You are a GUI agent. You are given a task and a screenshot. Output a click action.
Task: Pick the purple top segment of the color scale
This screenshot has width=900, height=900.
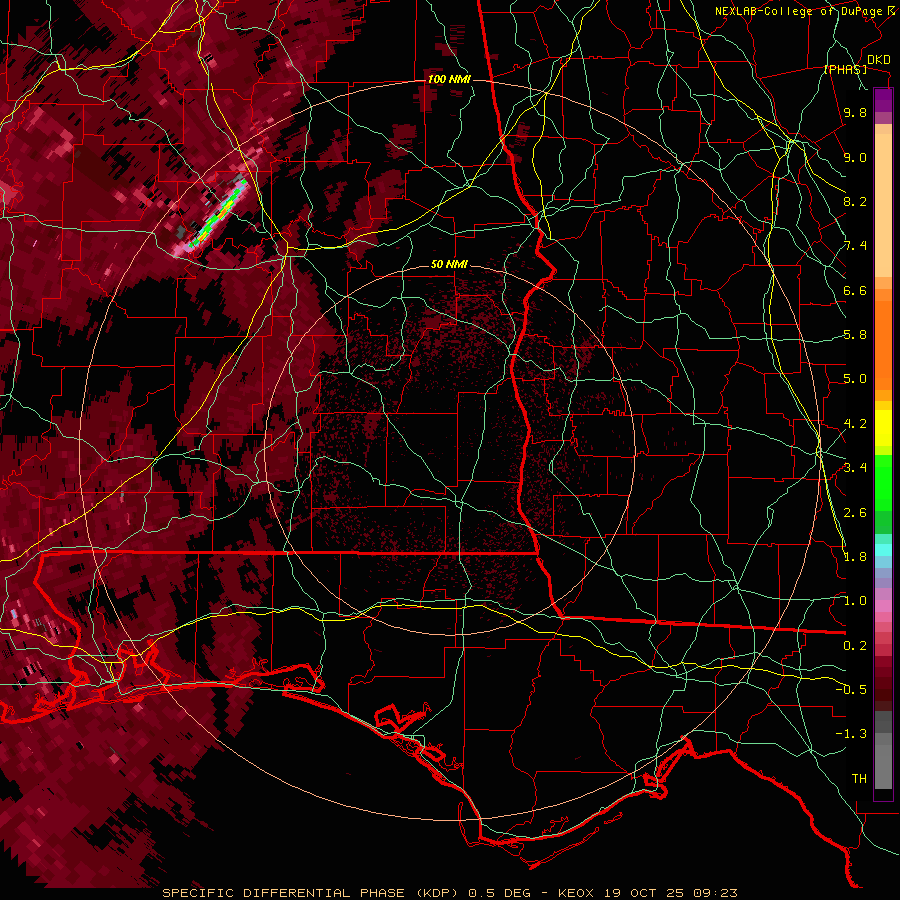pos(883,100)
